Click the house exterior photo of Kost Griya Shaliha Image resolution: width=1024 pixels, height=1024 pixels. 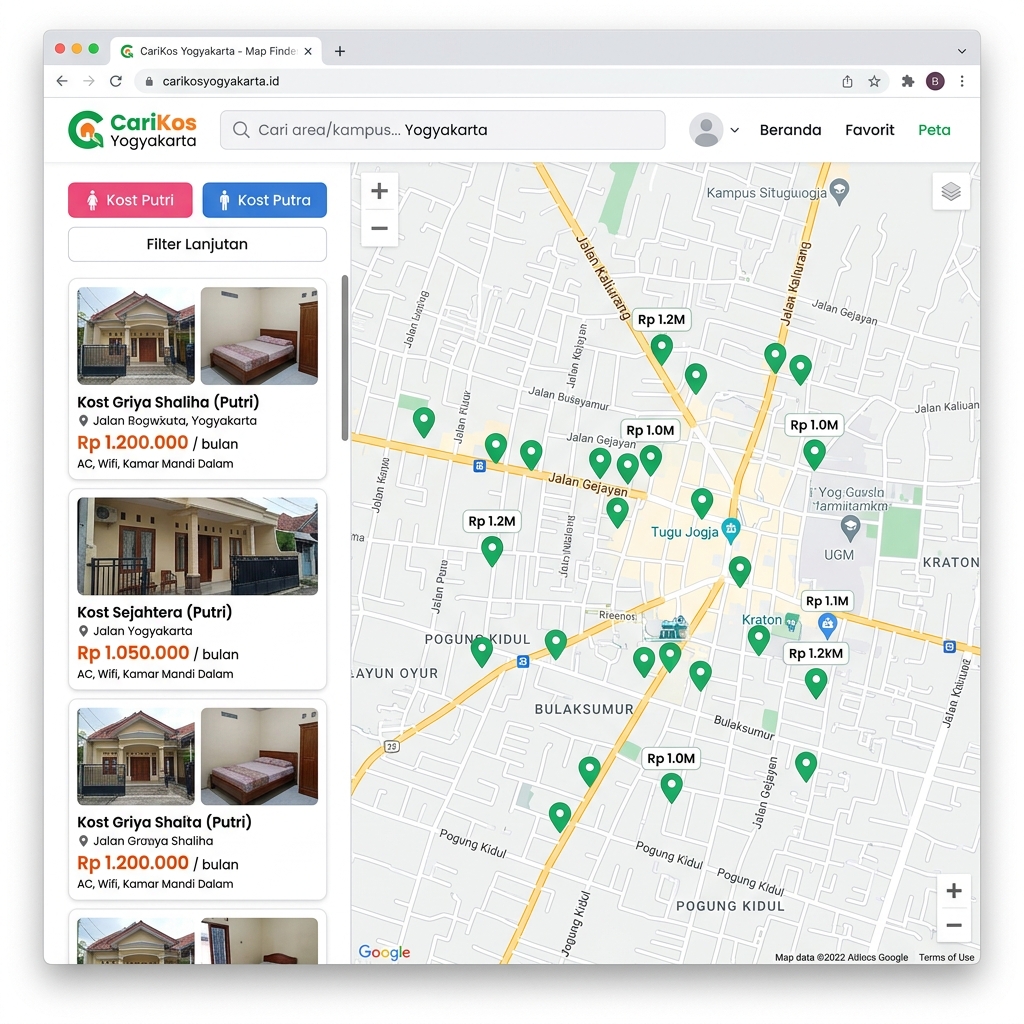pyautogui.click(x=136, y=336)
